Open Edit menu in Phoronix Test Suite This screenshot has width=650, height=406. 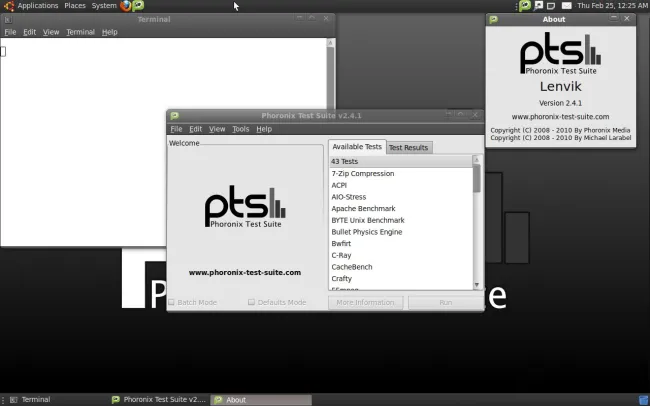195,129
